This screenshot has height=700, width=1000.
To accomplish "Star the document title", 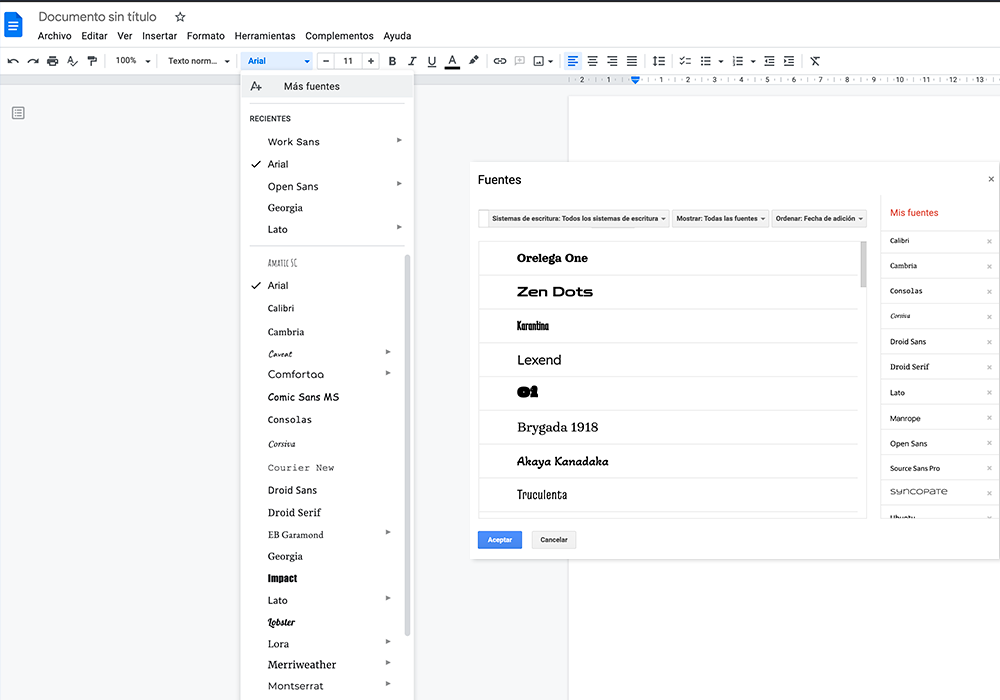I will click(180, 17).
